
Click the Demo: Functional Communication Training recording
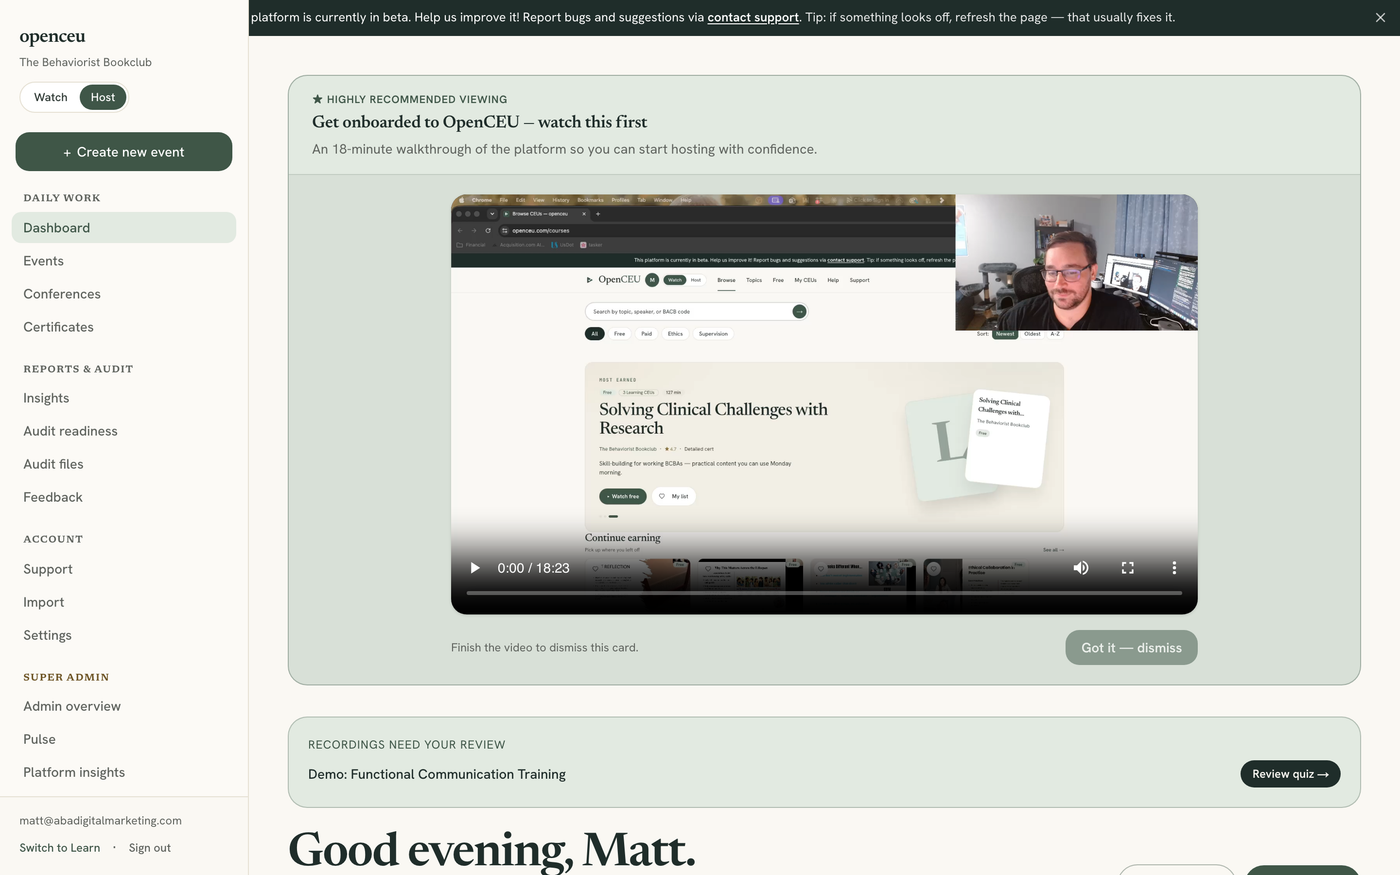click(437, 774)
